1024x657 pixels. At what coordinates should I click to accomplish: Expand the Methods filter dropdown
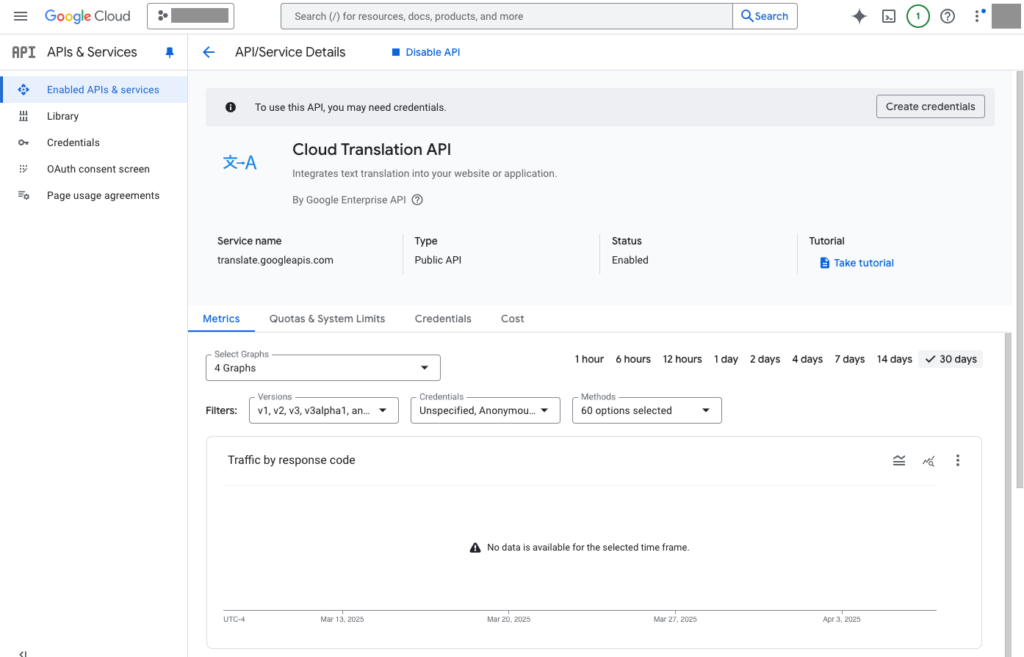[647, 410]
